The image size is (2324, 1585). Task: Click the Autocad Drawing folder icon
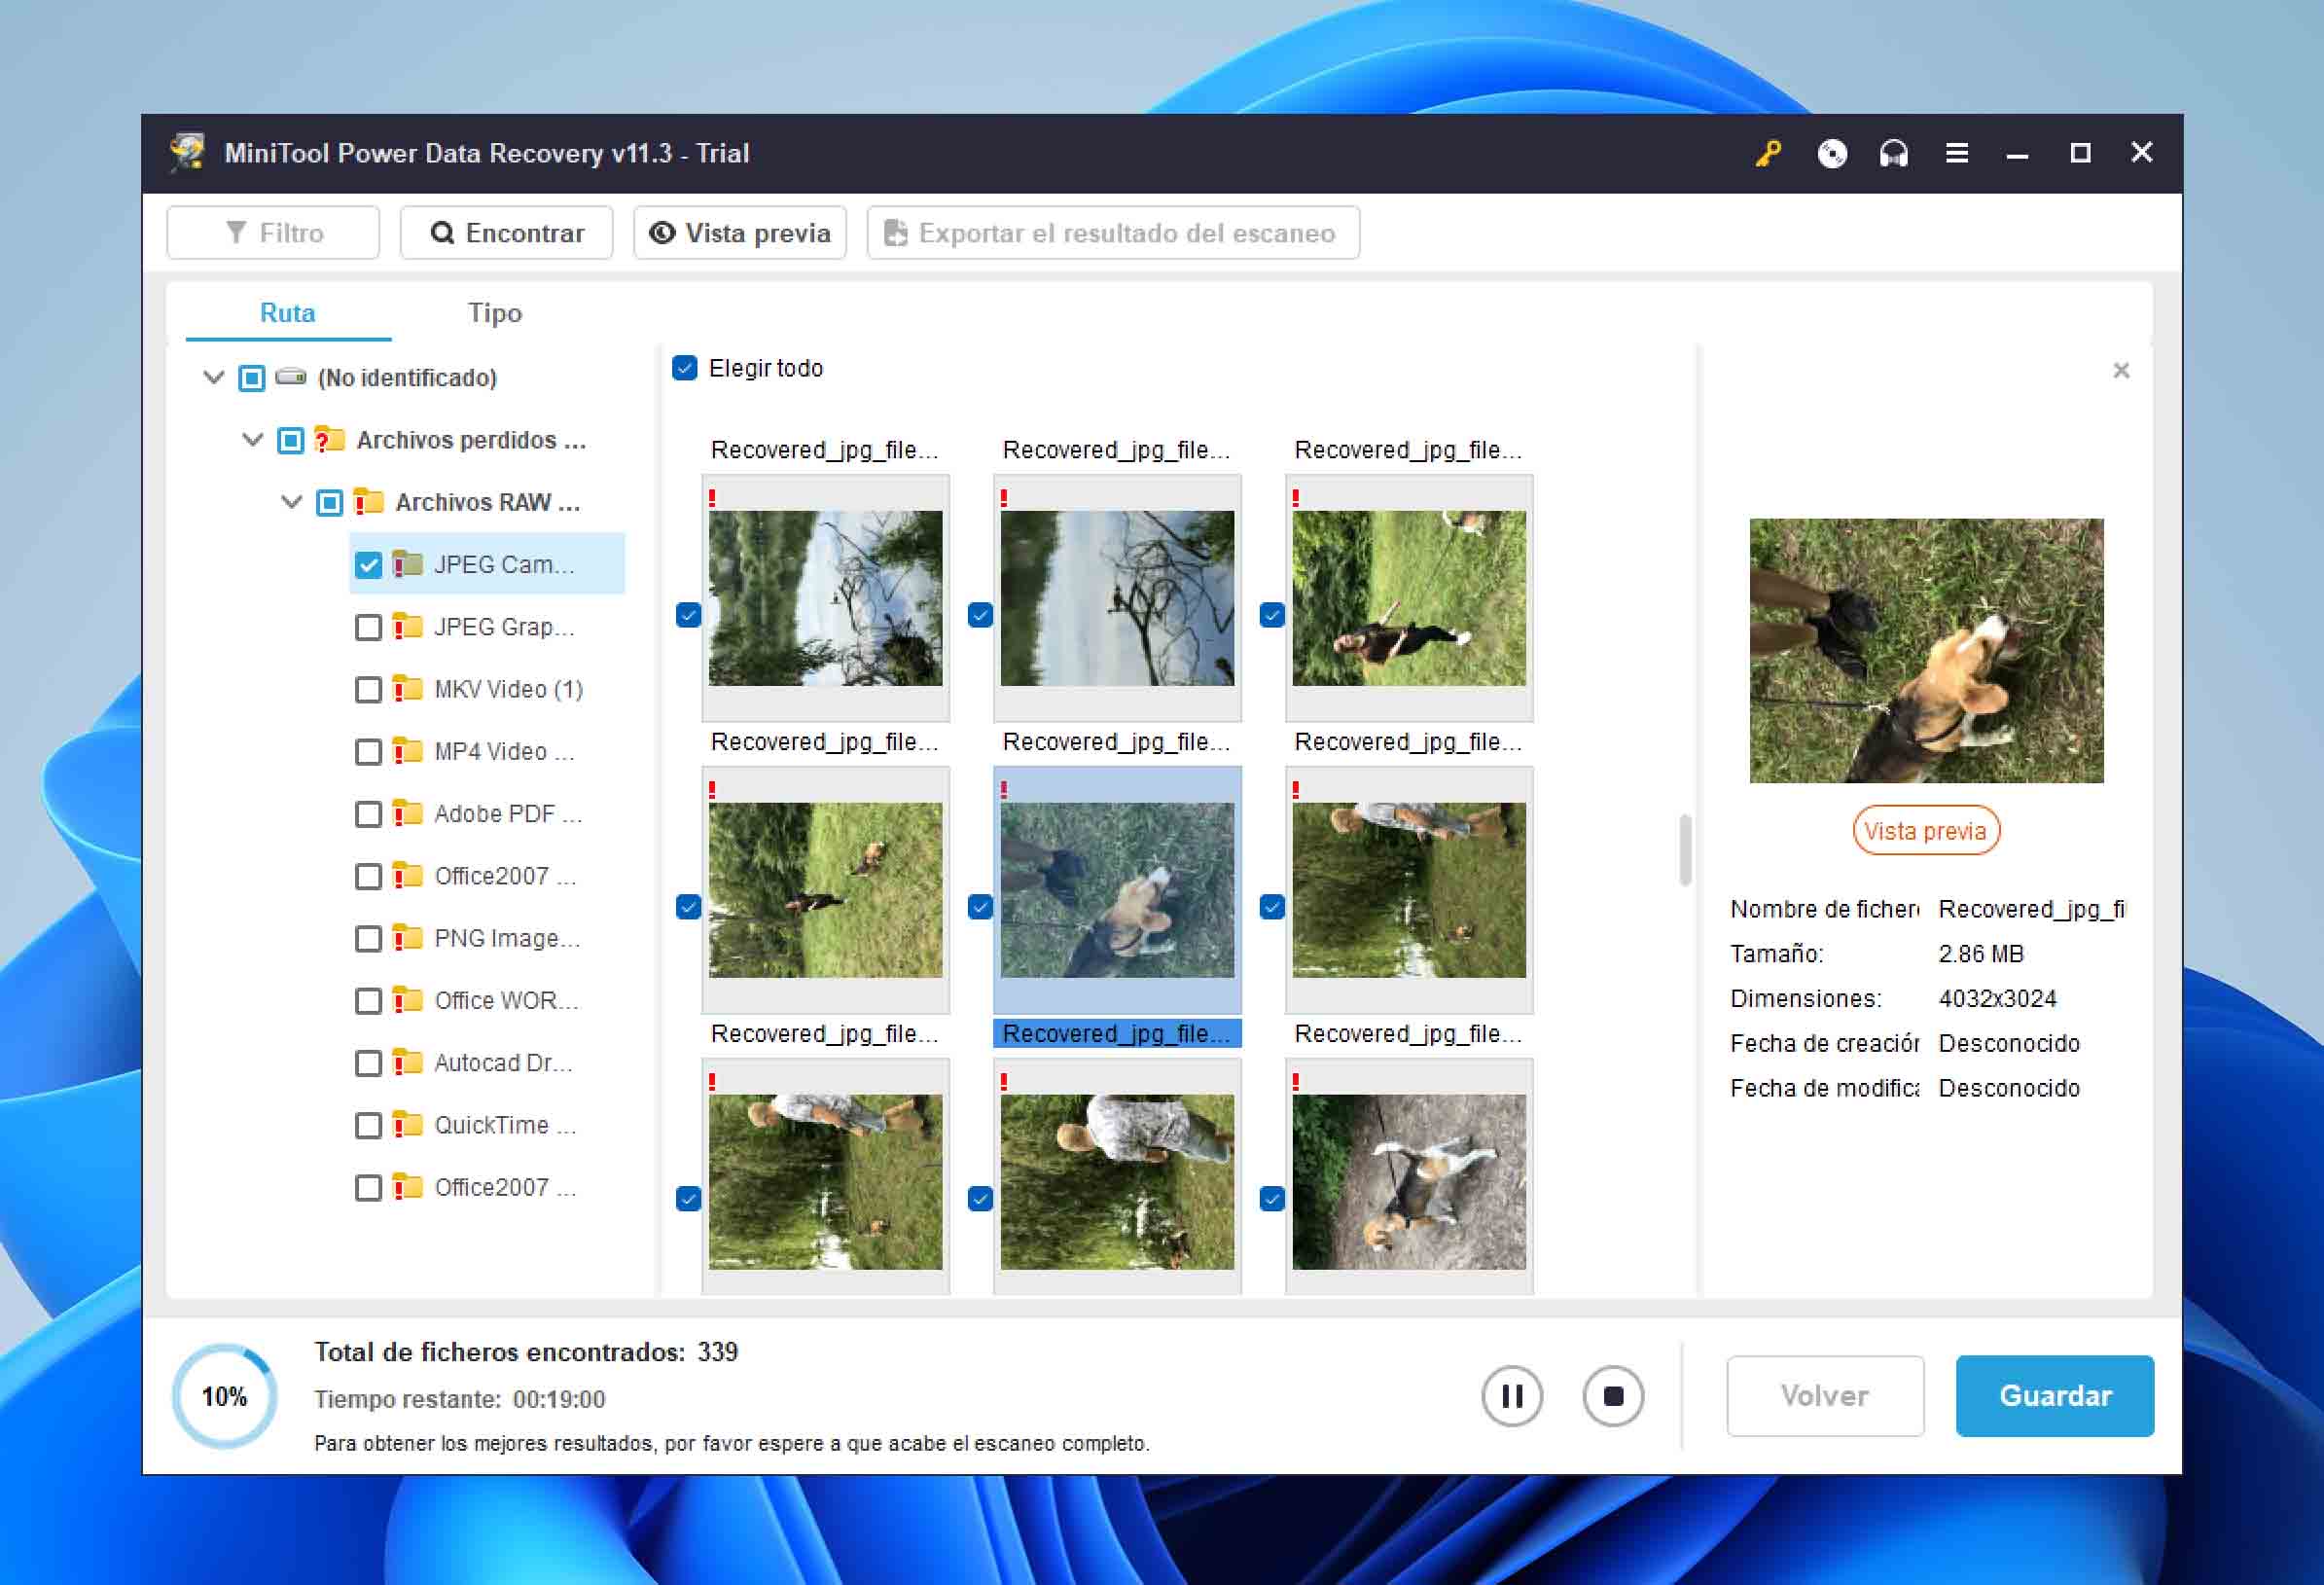406,1063
